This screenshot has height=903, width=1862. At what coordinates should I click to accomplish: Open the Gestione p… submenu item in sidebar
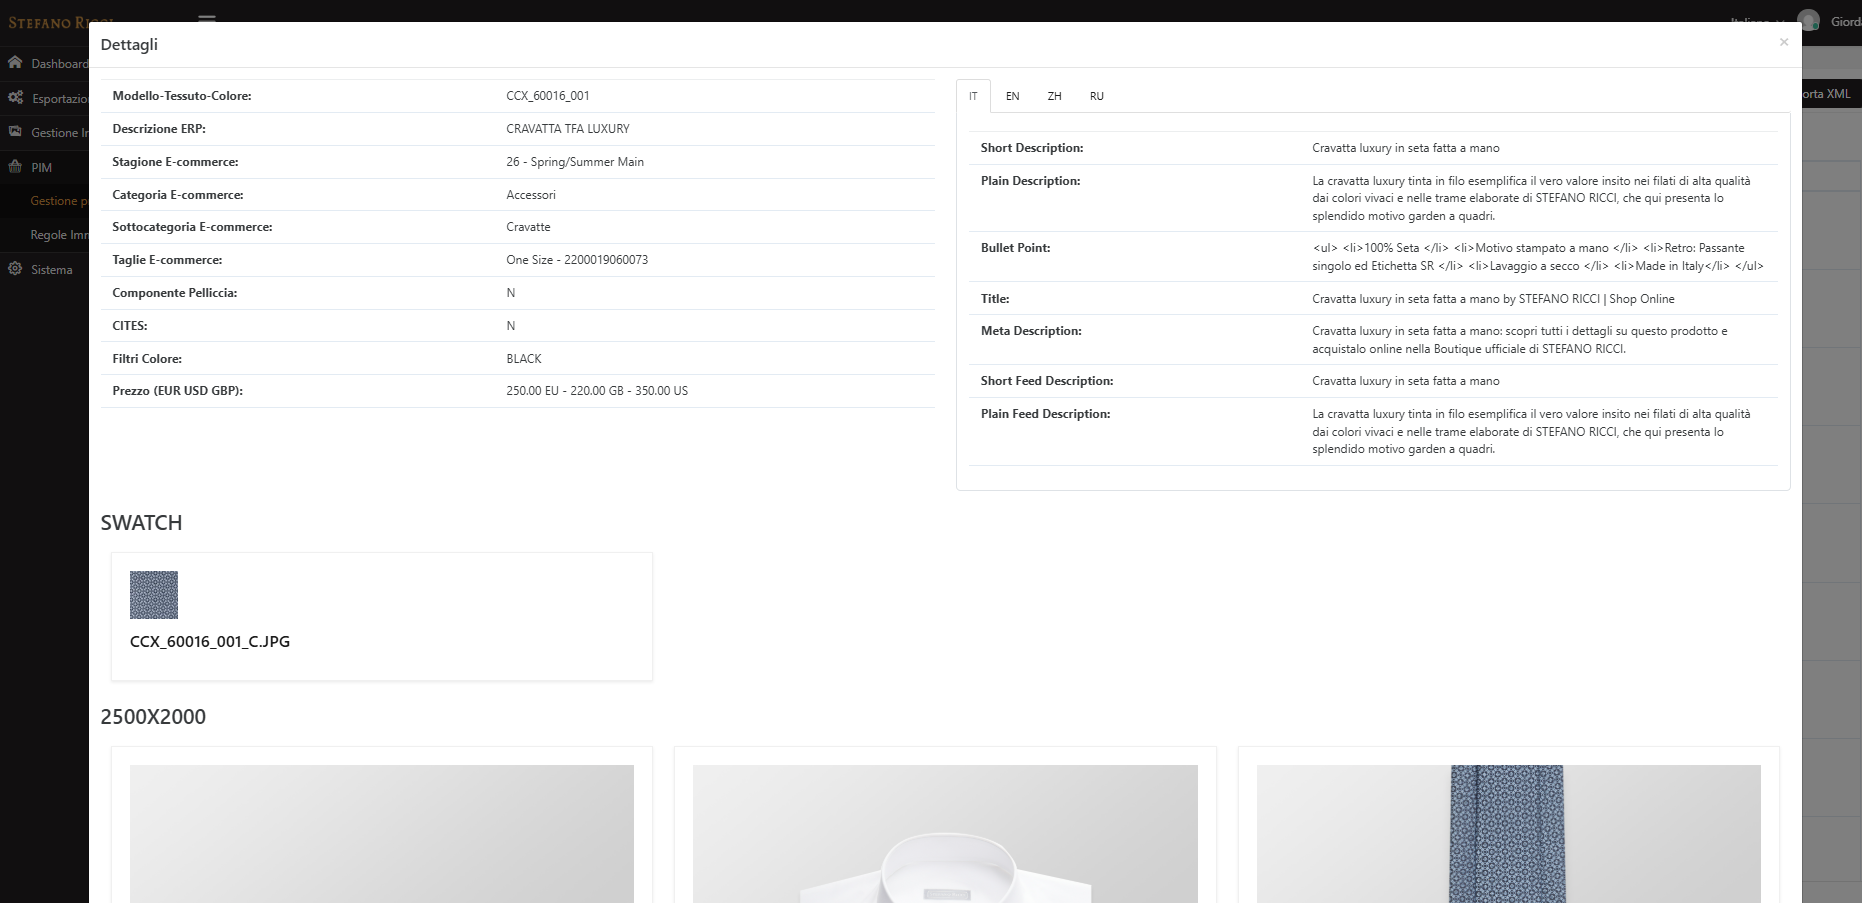[x=59, y=201]
